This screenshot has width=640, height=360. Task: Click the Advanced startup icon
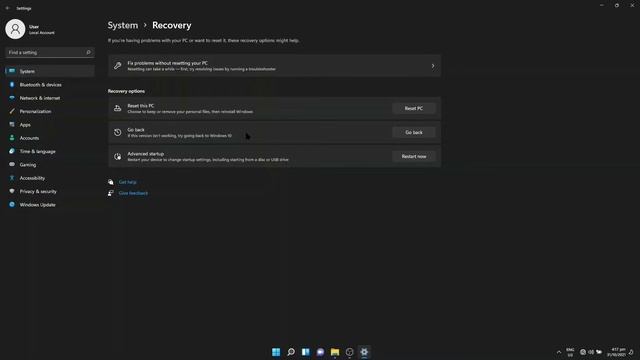pyautogui.click(x=118, y=156)
